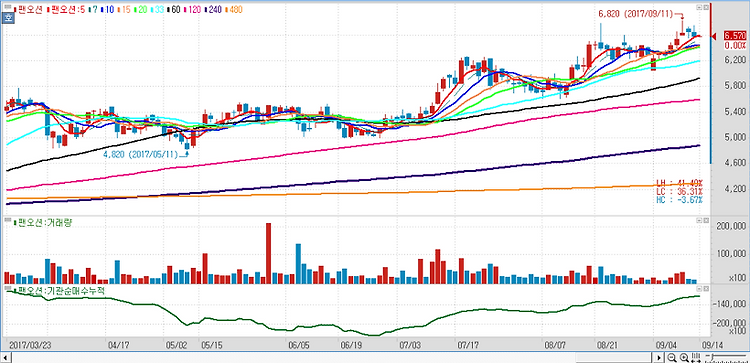The image size is (750, 363).
Task: Select the 7-day moving average legend
Action: [92, 9]
